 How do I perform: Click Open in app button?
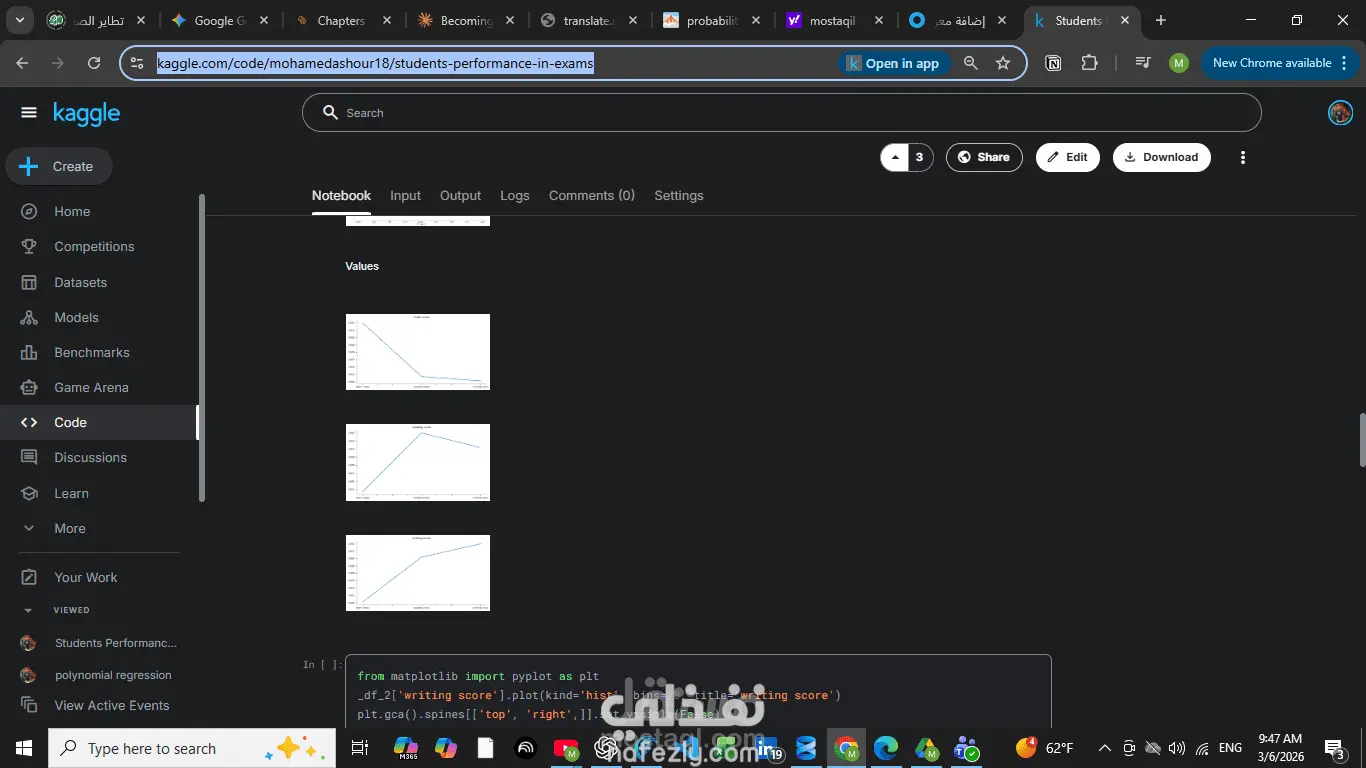tap(893, 63)
